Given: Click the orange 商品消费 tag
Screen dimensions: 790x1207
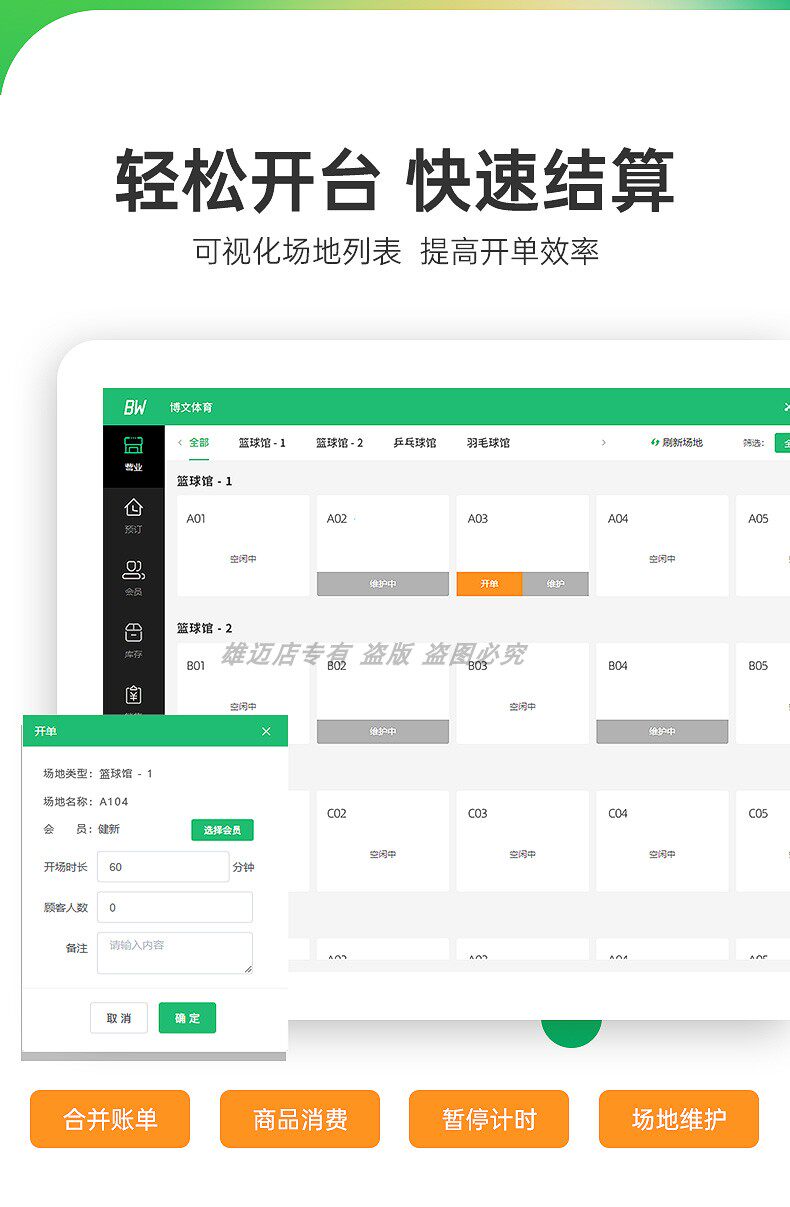Looking at the screenshot, I should (300, 1119).
